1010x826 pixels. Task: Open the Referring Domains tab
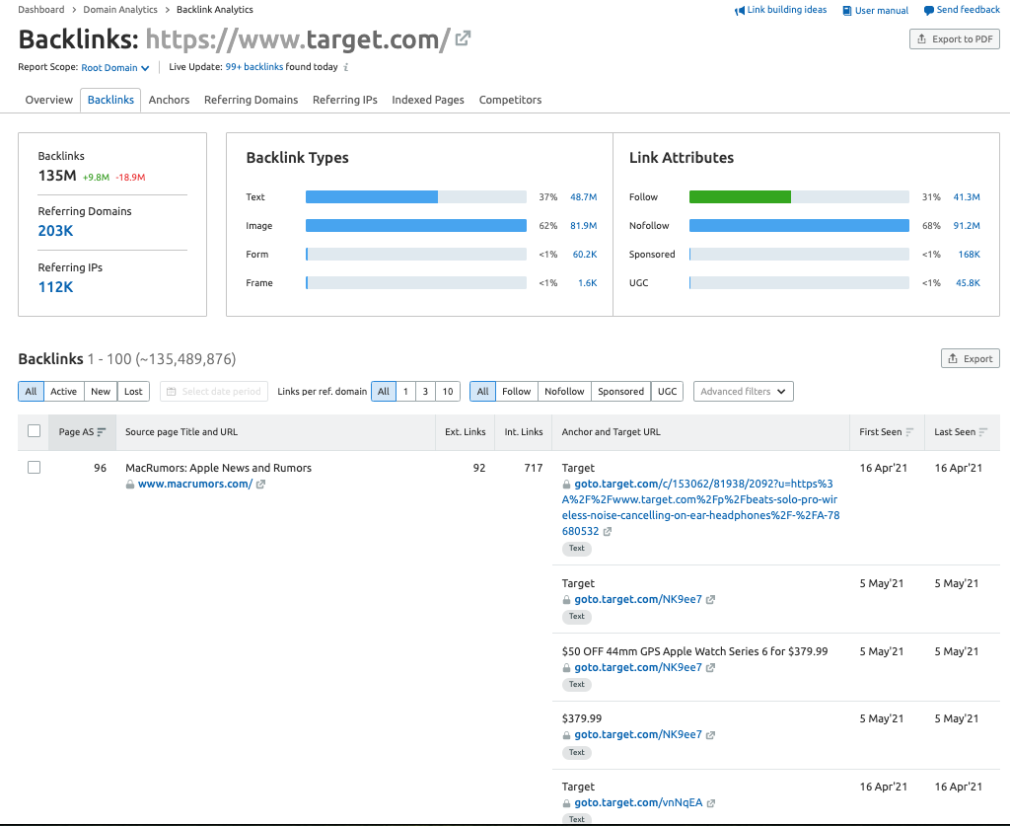(x=251, y=100)
